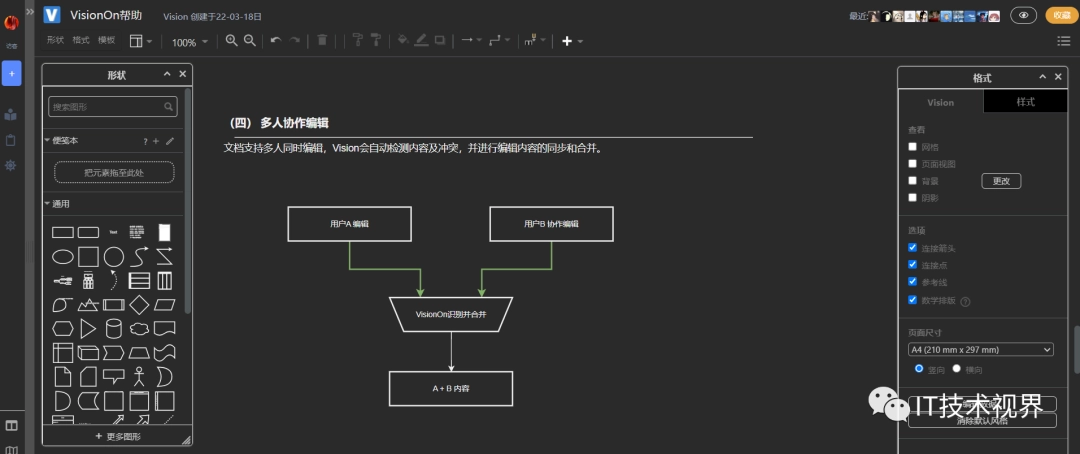Open the 格式 menu in toolbar
This screenshot has width=1080, height=454.
pos(81,41)
